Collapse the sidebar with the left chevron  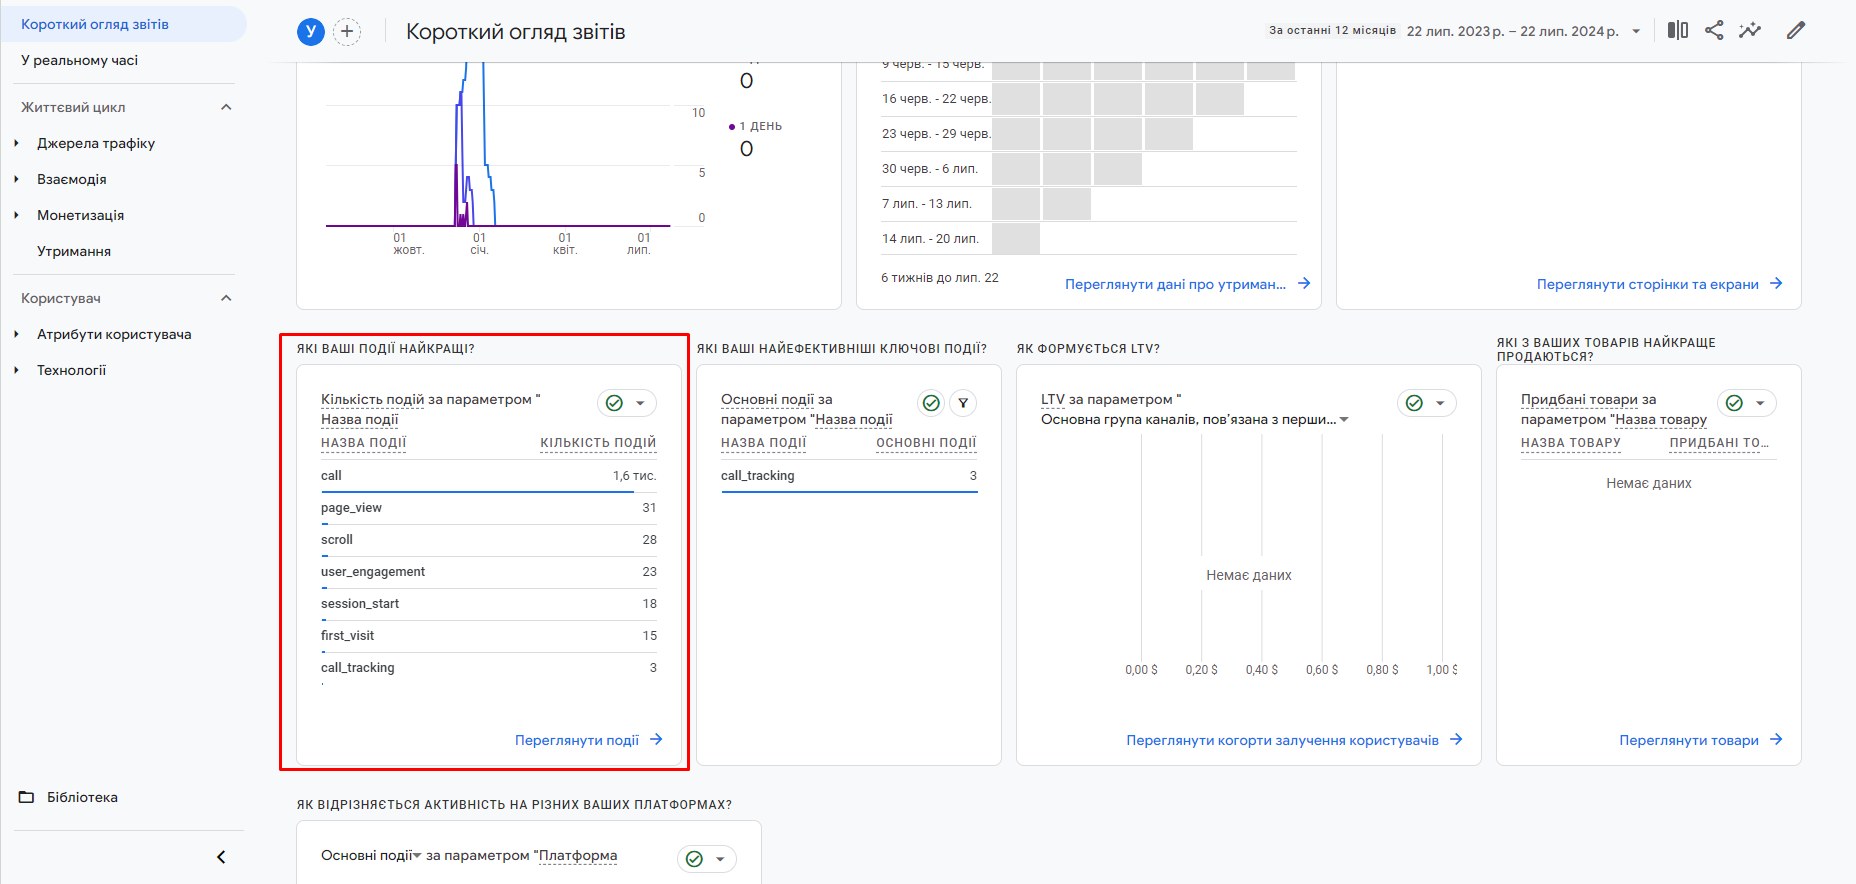point(221,857)
